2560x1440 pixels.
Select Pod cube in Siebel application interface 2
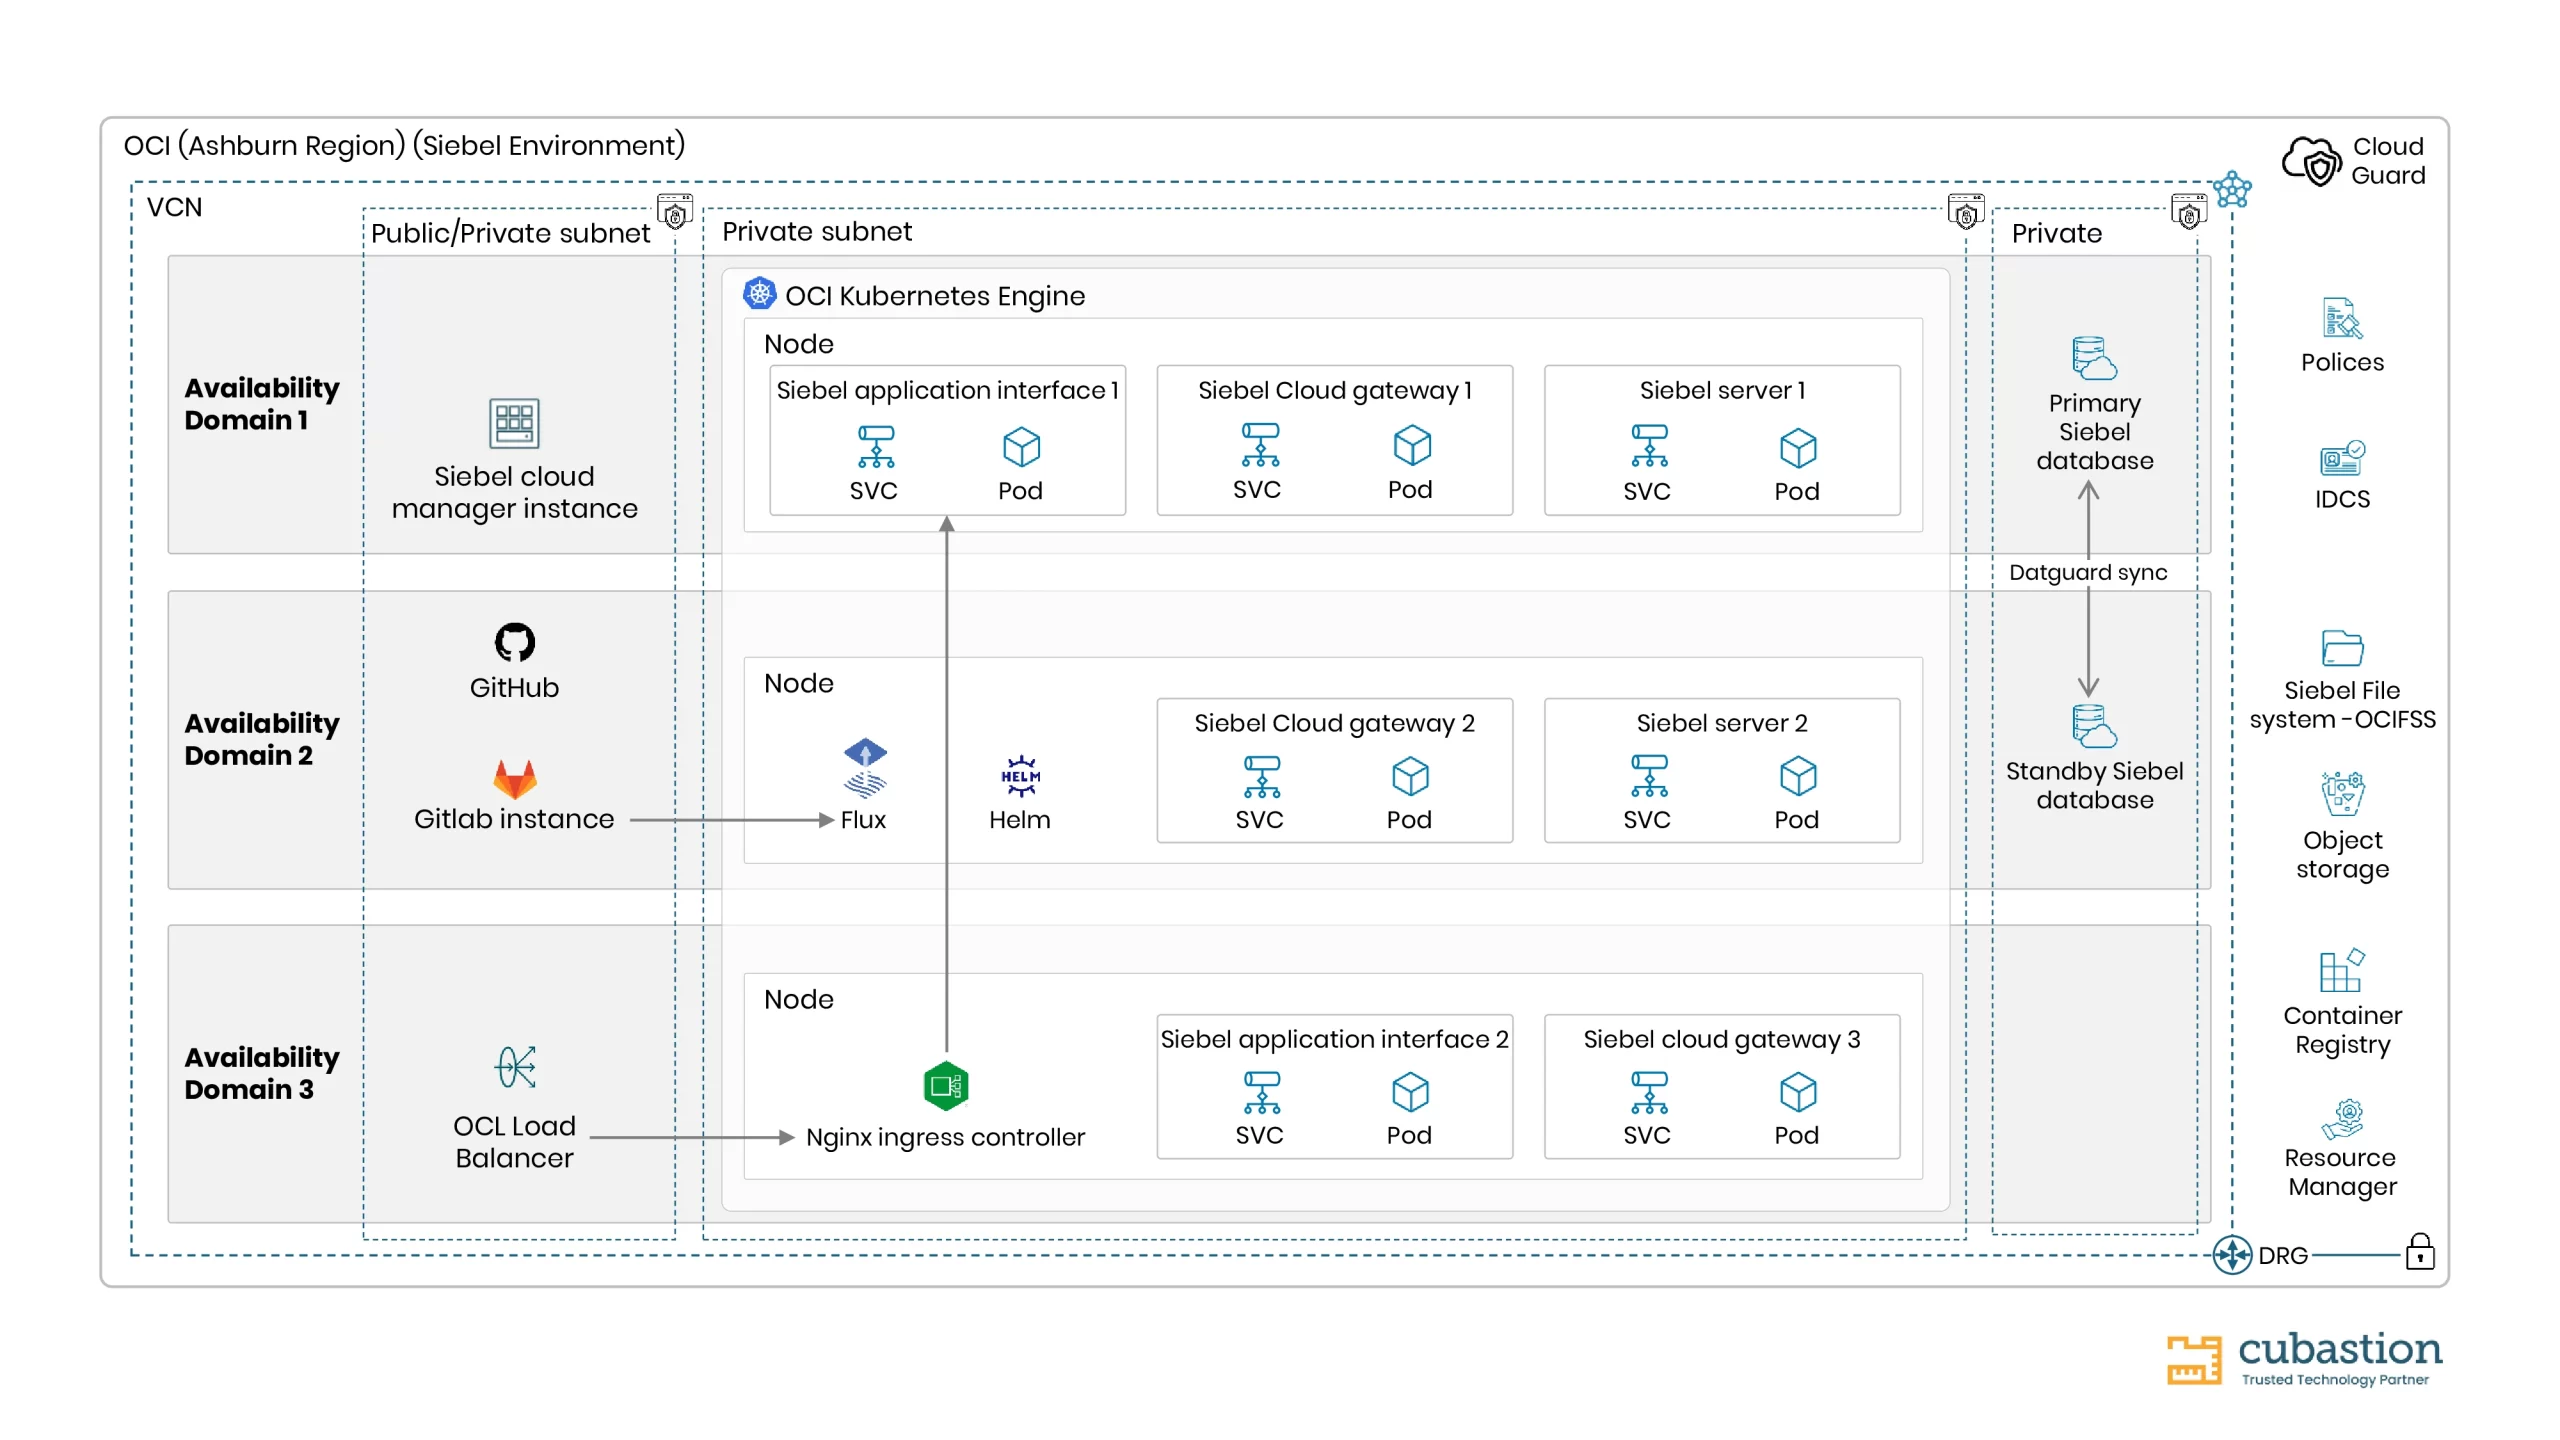tap(1410, 1092)
